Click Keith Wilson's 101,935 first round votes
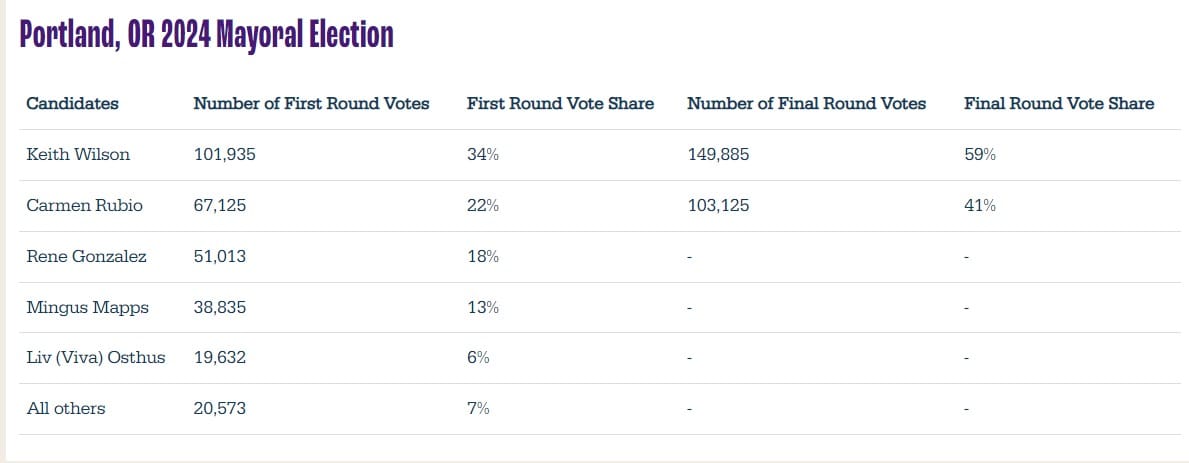 click(x=227, y=155)
